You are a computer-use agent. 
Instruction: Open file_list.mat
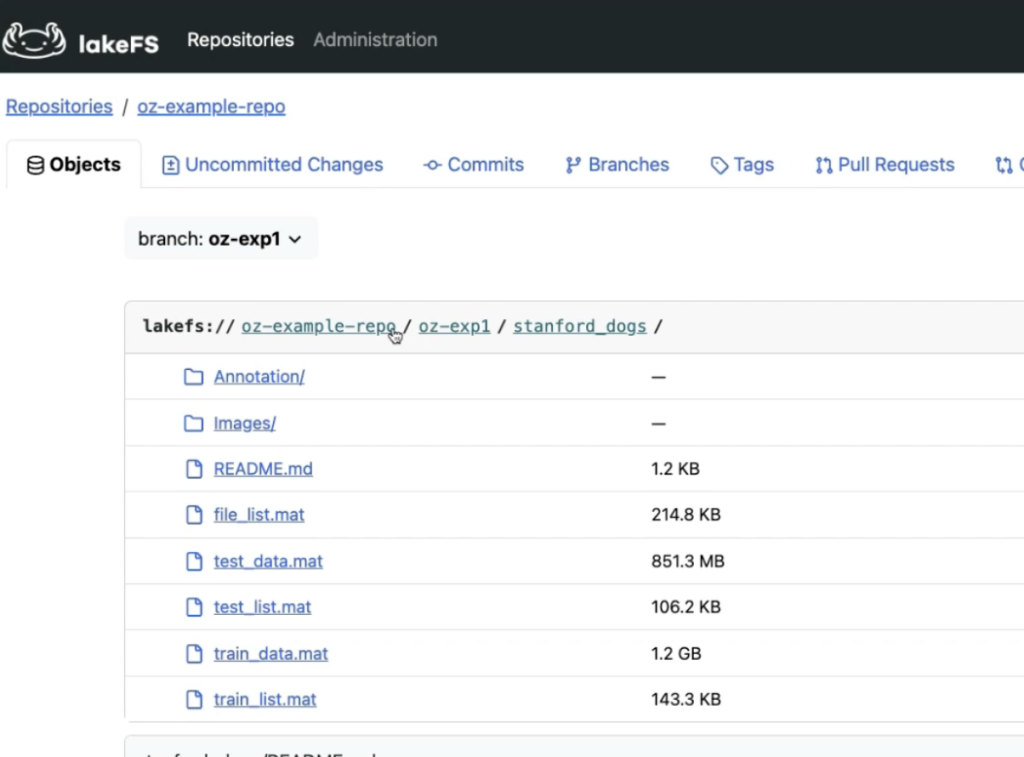point(259,515)
